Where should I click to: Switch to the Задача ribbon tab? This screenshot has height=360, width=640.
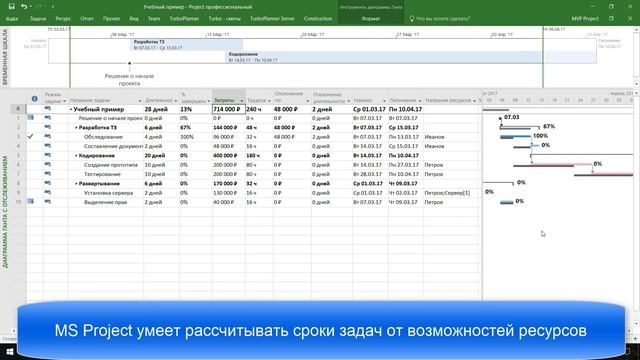(38, 19)
